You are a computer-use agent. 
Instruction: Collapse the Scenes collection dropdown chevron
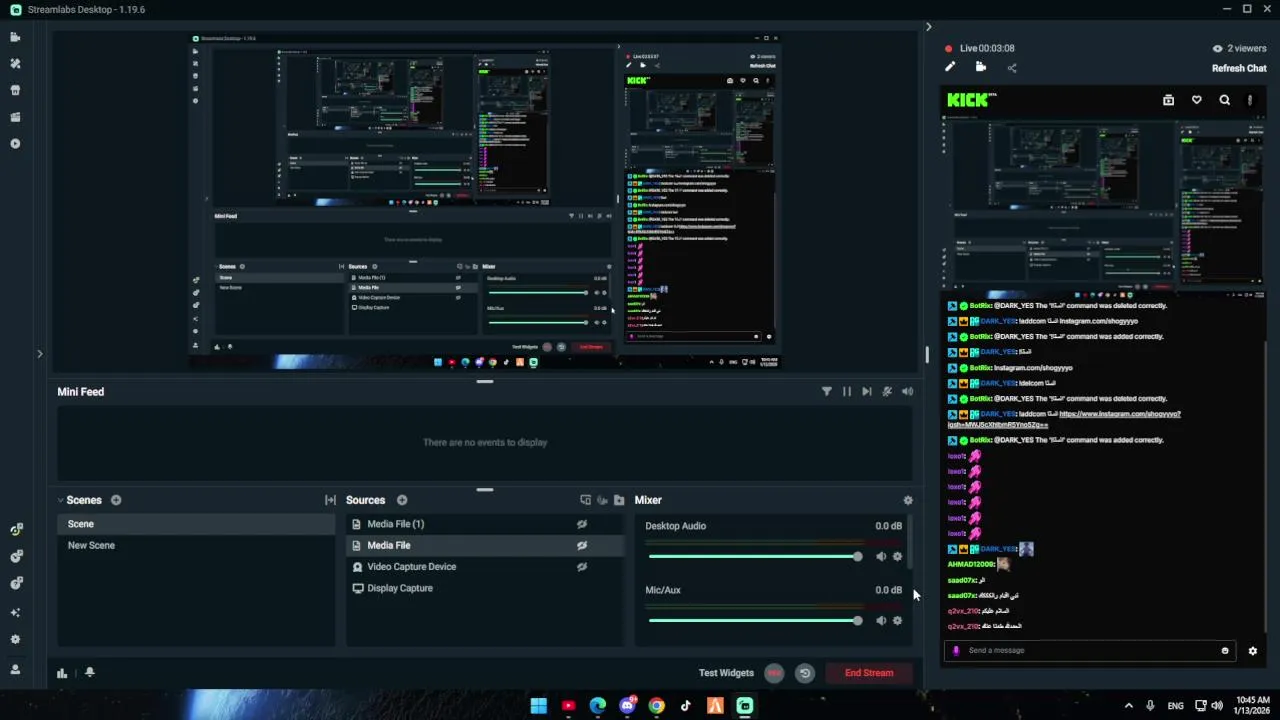pyautogui.click(x=61, y=500)
